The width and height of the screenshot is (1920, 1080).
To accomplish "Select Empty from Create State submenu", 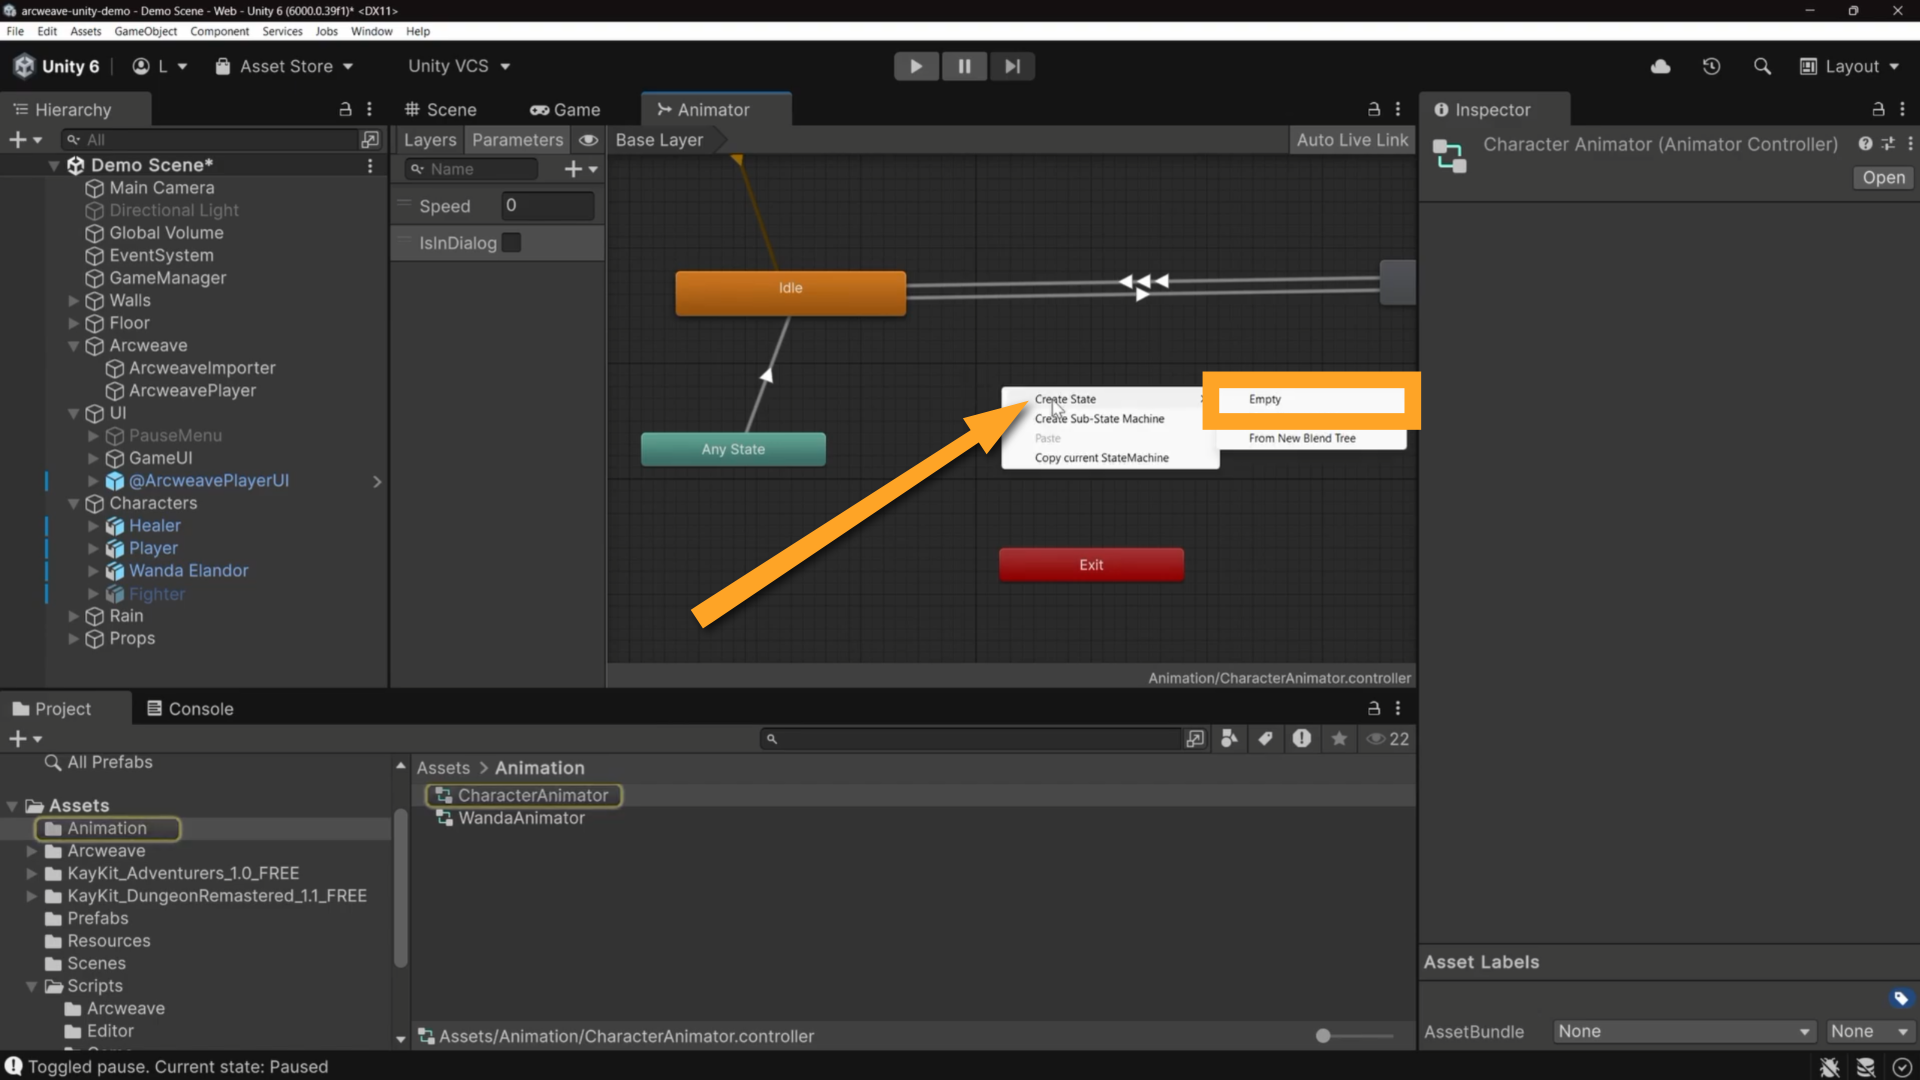I will point(1311,399).
